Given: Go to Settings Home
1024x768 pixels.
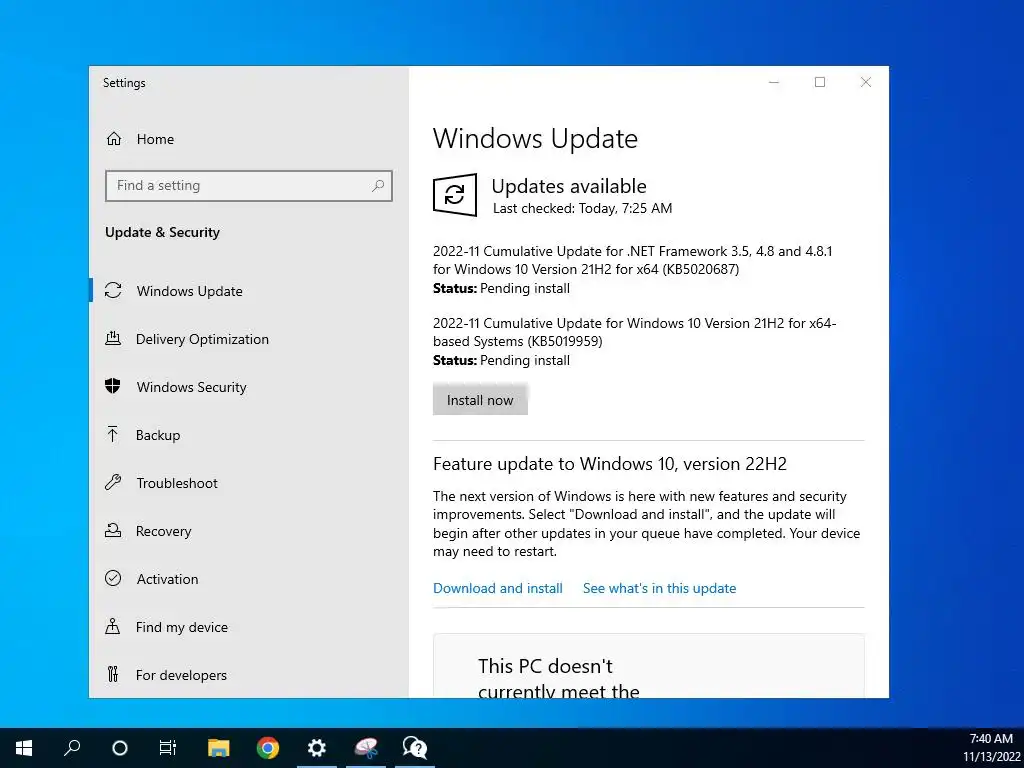Looking at the screenshot, I should 249,139.
